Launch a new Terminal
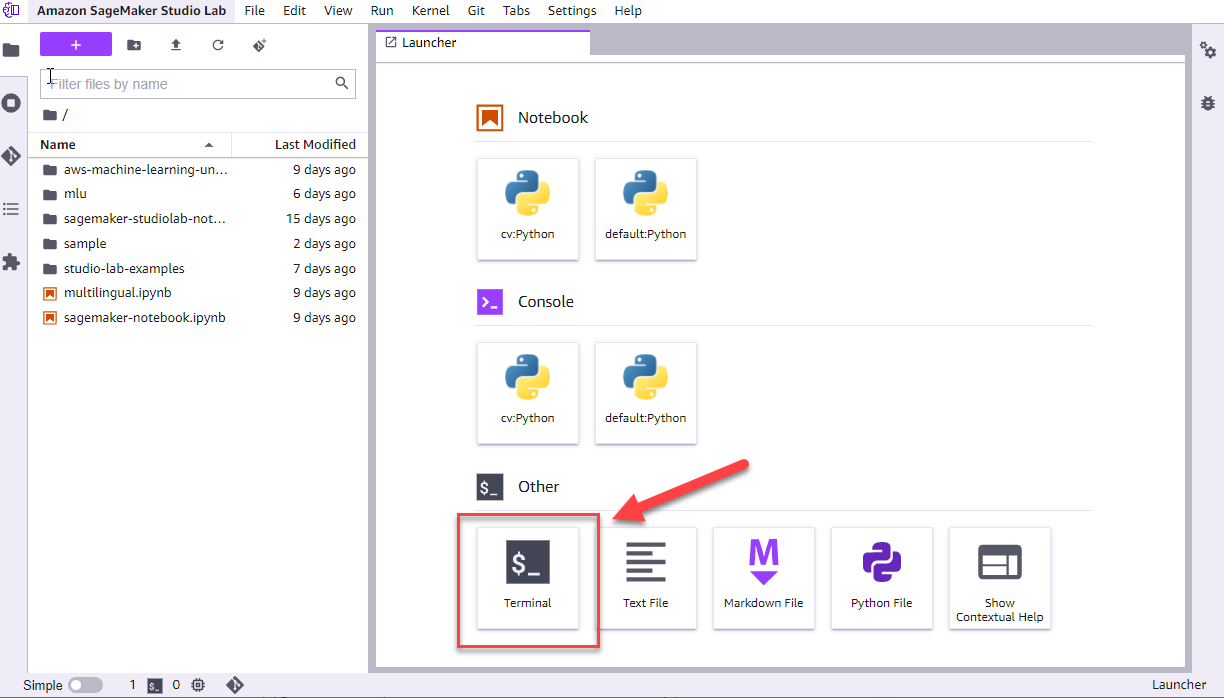 pos(528,578)
